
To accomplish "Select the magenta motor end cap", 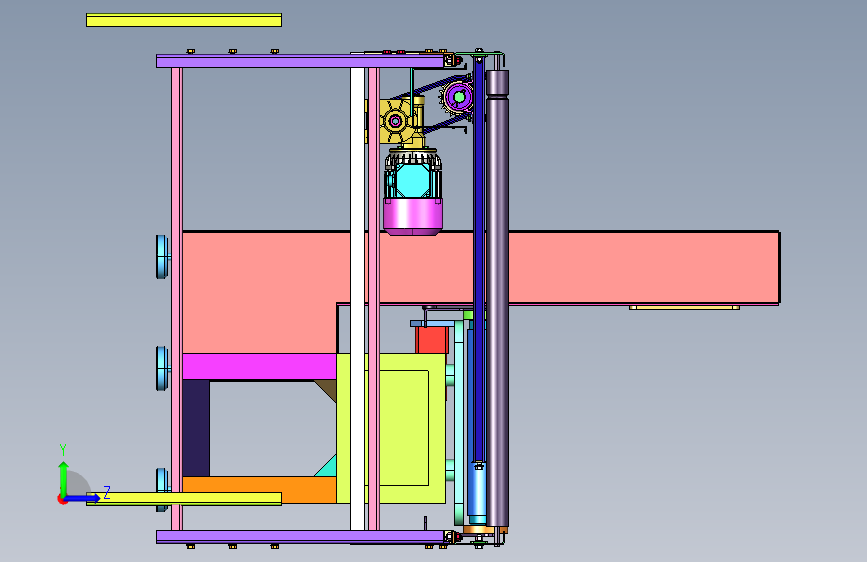I will coord(412,216).
